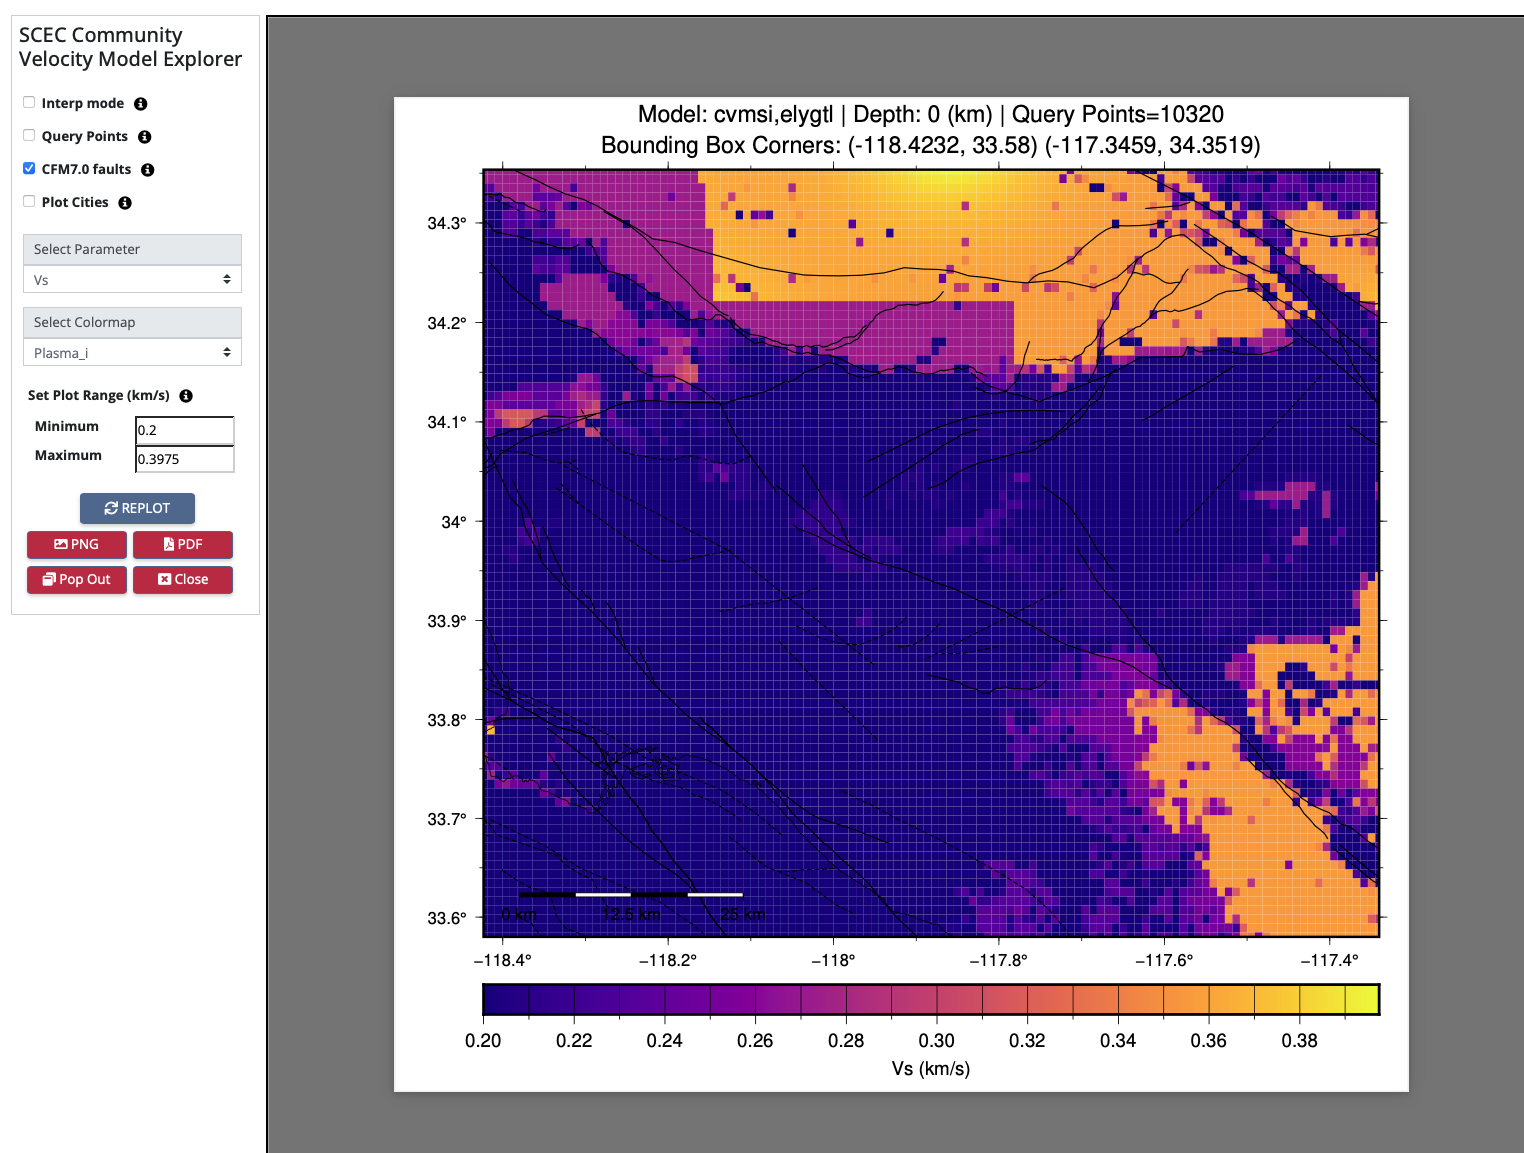
Task: Click the Minimum plot range field
Action: [x=185, y=430]
